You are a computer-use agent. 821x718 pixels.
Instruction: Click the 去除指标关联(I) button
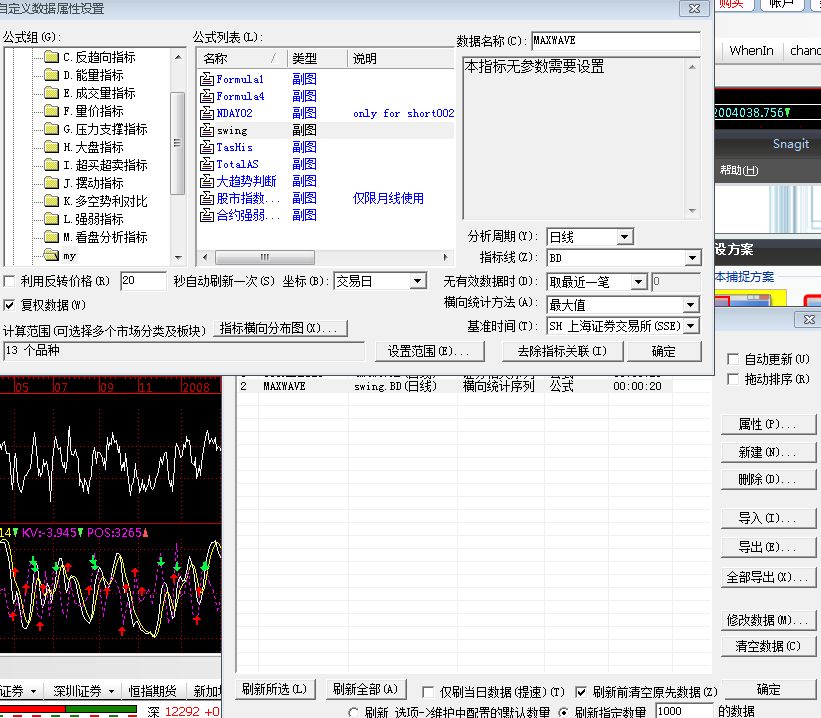[561, 351]
